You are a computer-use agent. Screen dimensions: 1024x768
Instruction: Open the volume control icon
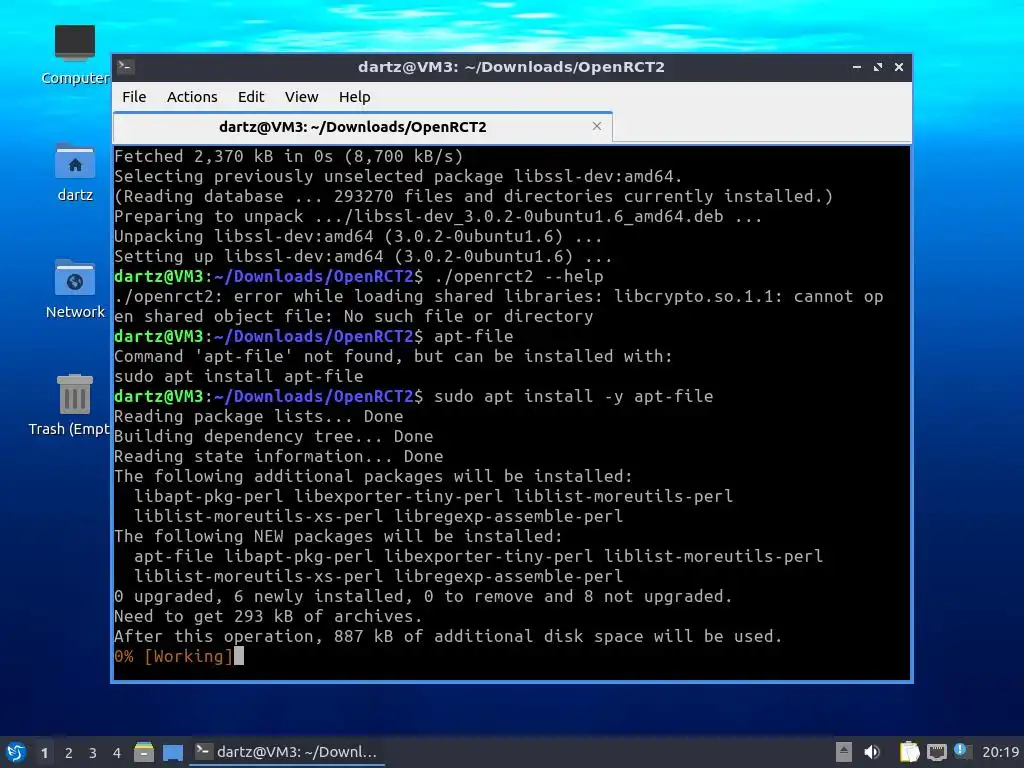872,752
